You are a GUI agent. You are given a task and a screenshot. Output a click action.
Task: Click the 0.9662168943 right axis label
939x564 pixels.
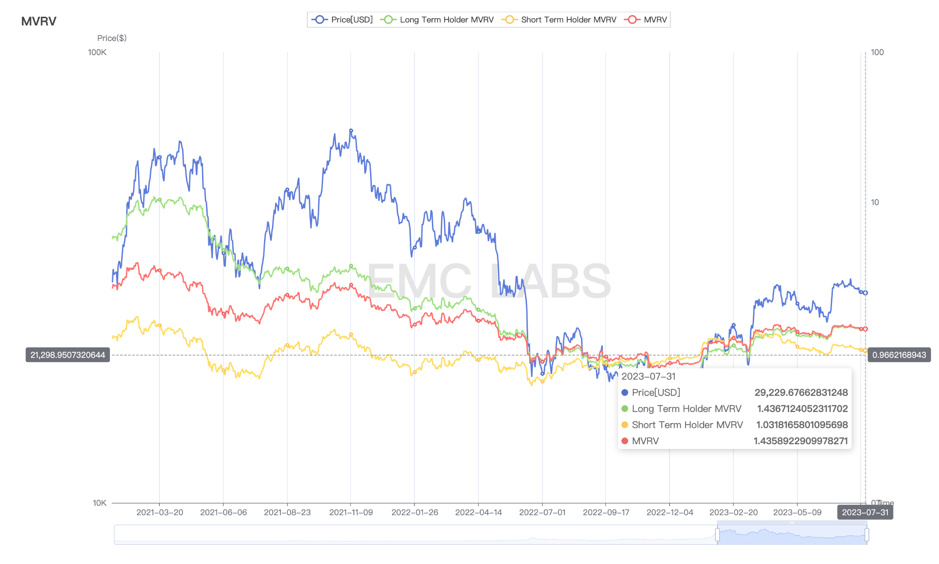pos(899,355)
